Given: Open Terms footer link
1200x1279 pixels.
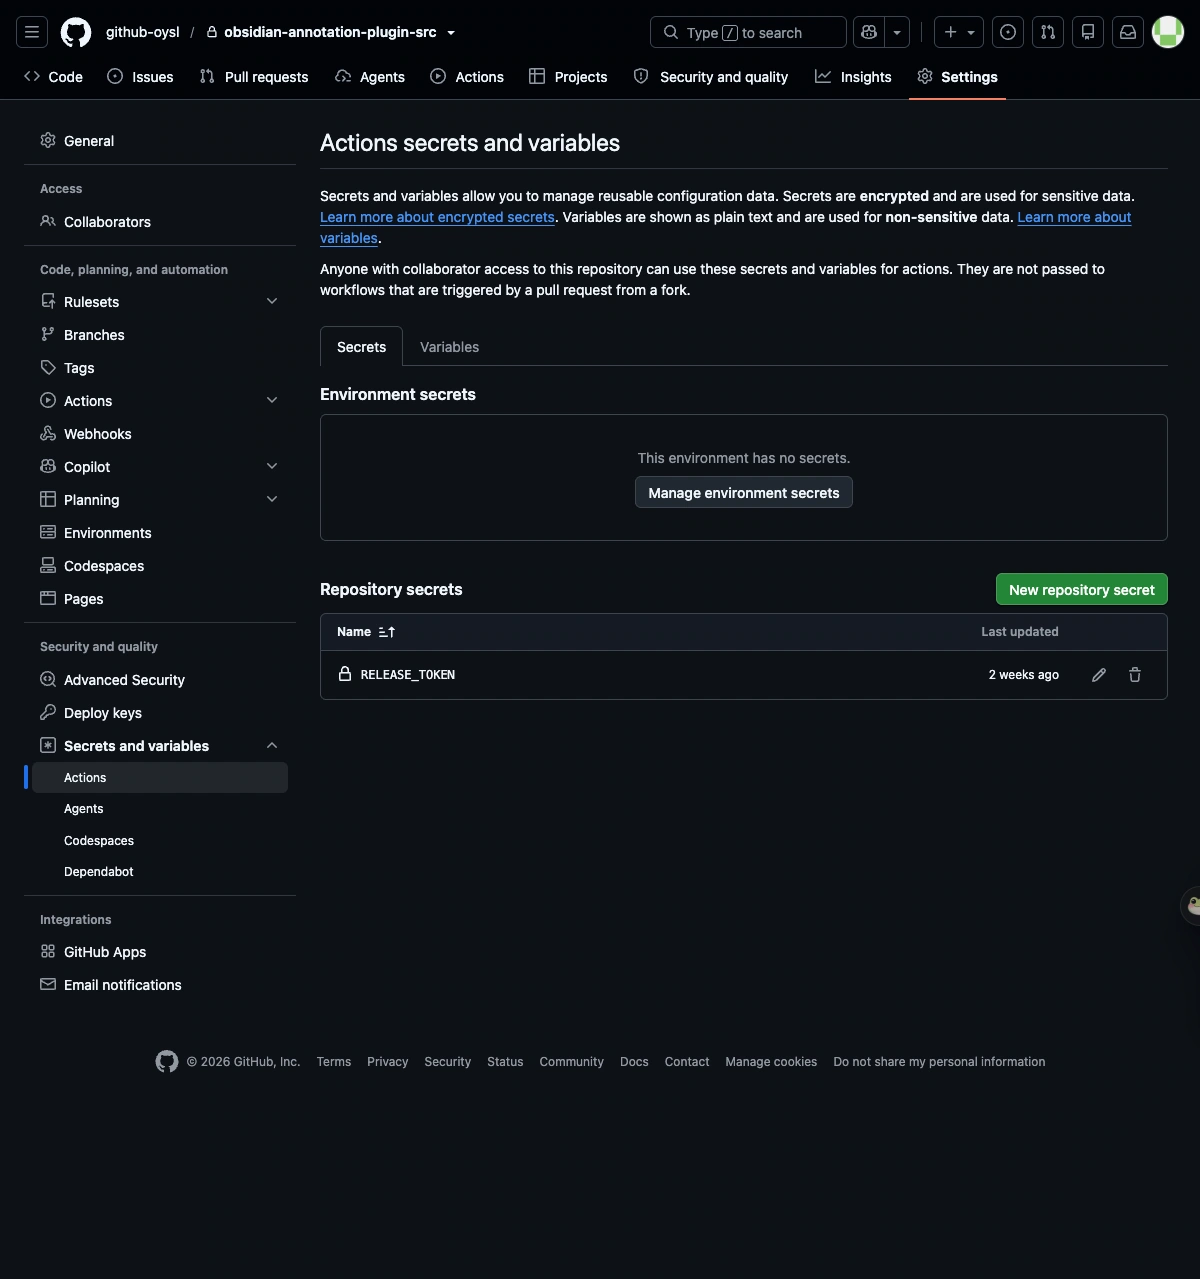Looking at the screenshot, I should click(334, 1062).
